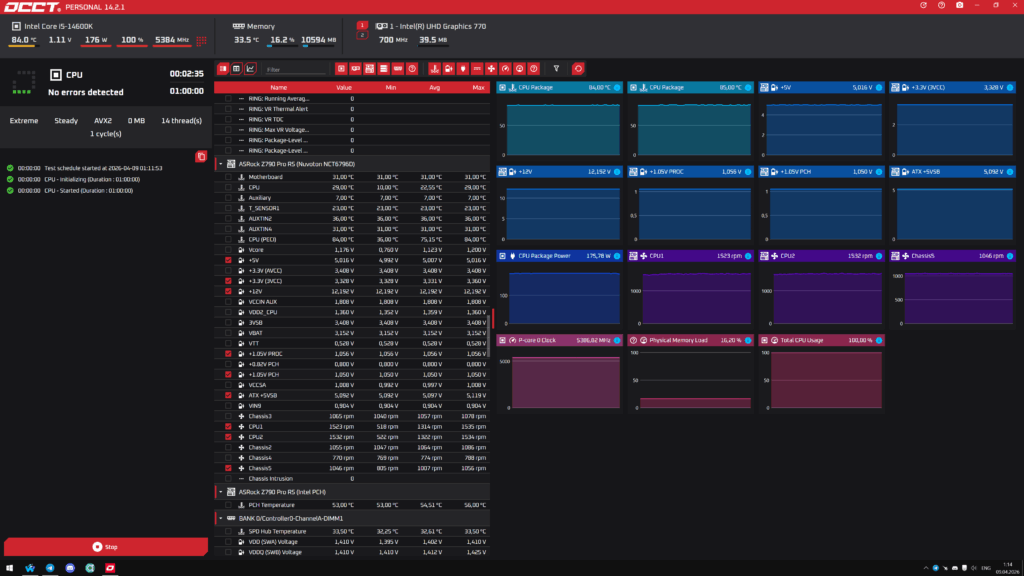Click in the Filter search field
The image size is (1024, 576).
[x=295, y=69]
